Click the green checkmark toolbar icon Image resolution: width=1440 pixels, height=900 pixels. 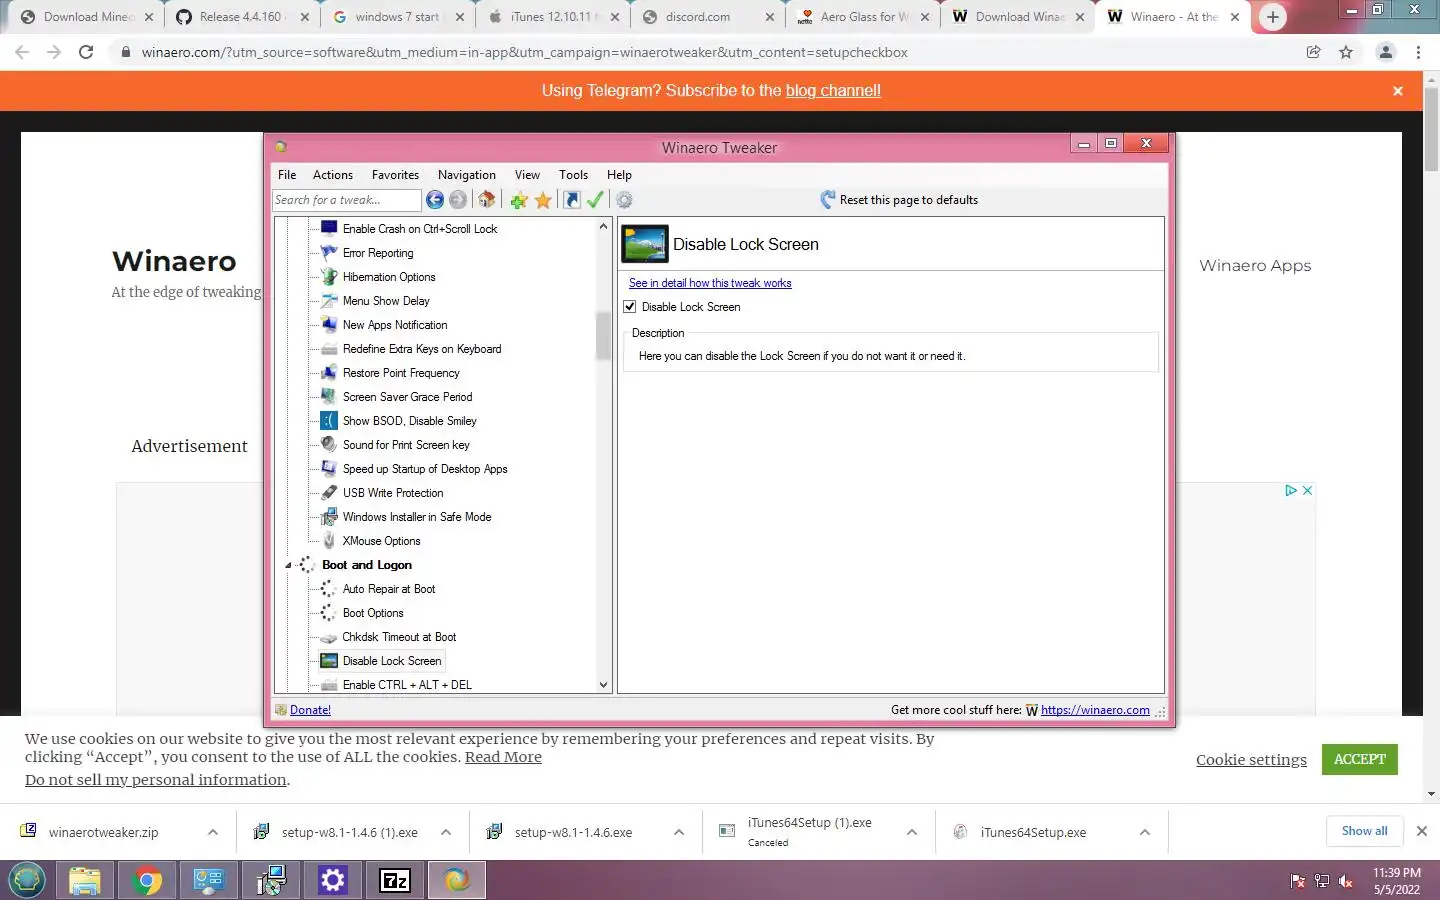(595, 200)
